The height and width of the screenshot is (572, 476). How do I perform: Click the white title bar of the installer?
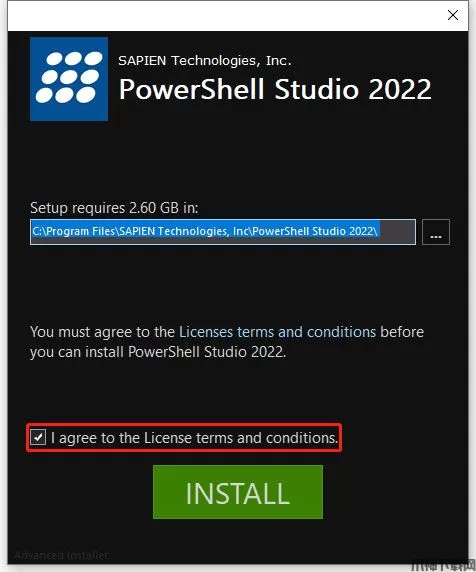pyautogui.click(x=225, y=16)
